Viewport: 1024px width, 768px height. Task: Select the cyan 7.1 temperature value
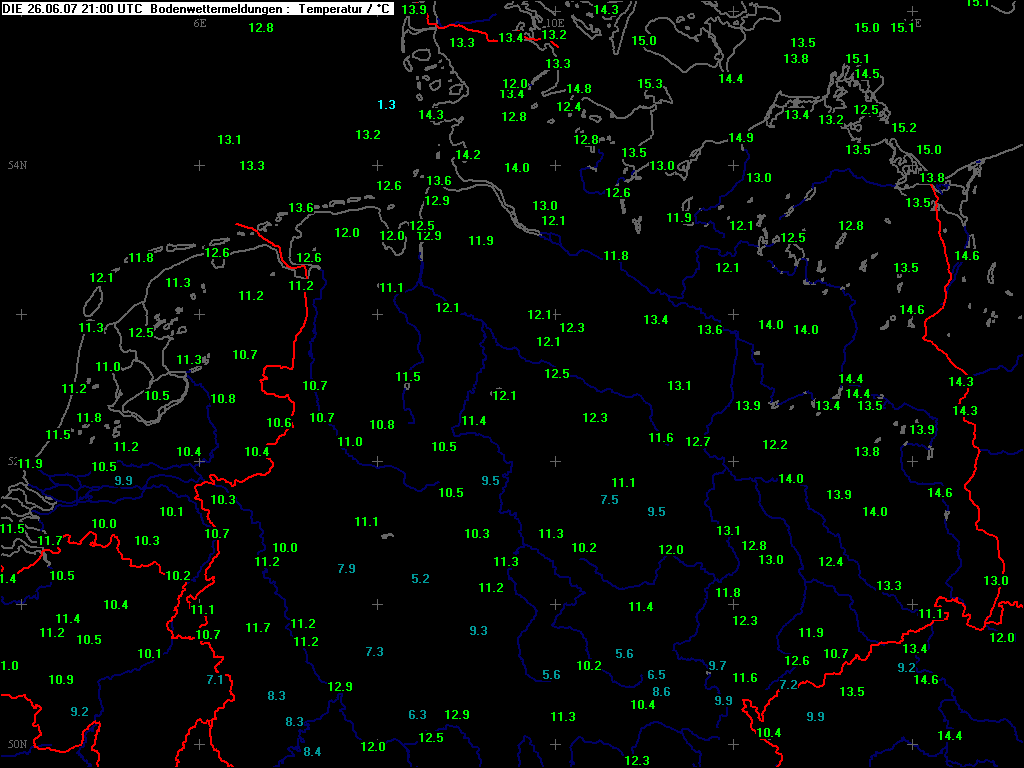[215, 680]
